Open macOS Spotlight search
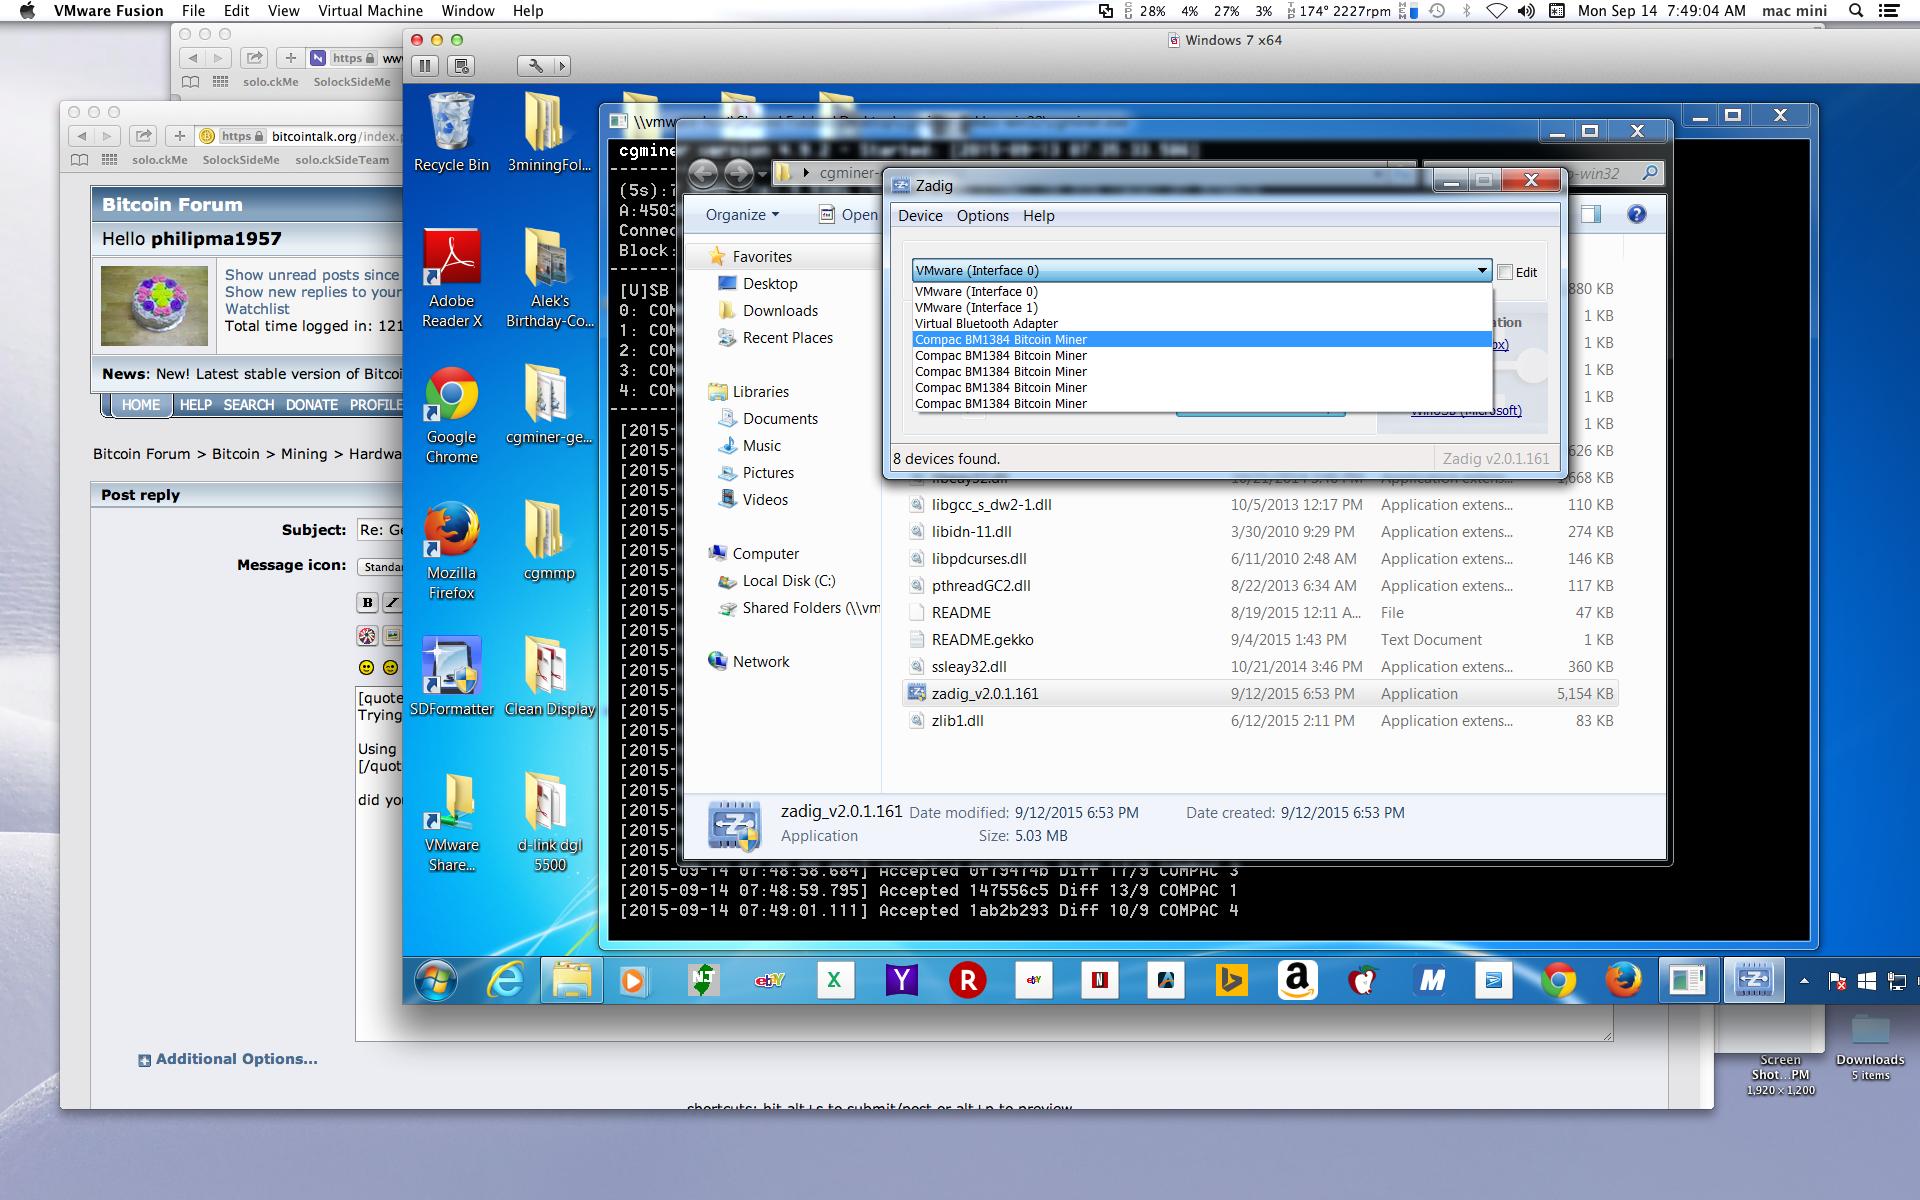This screenshot has height=1200, width=1920. (x=1856, y=11)
